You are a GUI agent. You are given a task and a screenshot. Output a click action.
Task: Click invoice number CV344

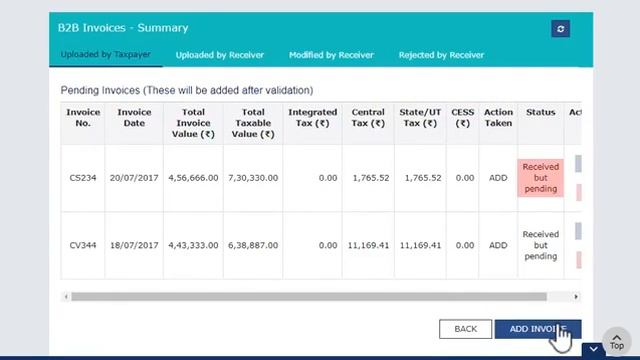pyautogui.click(x=83, y=245)
